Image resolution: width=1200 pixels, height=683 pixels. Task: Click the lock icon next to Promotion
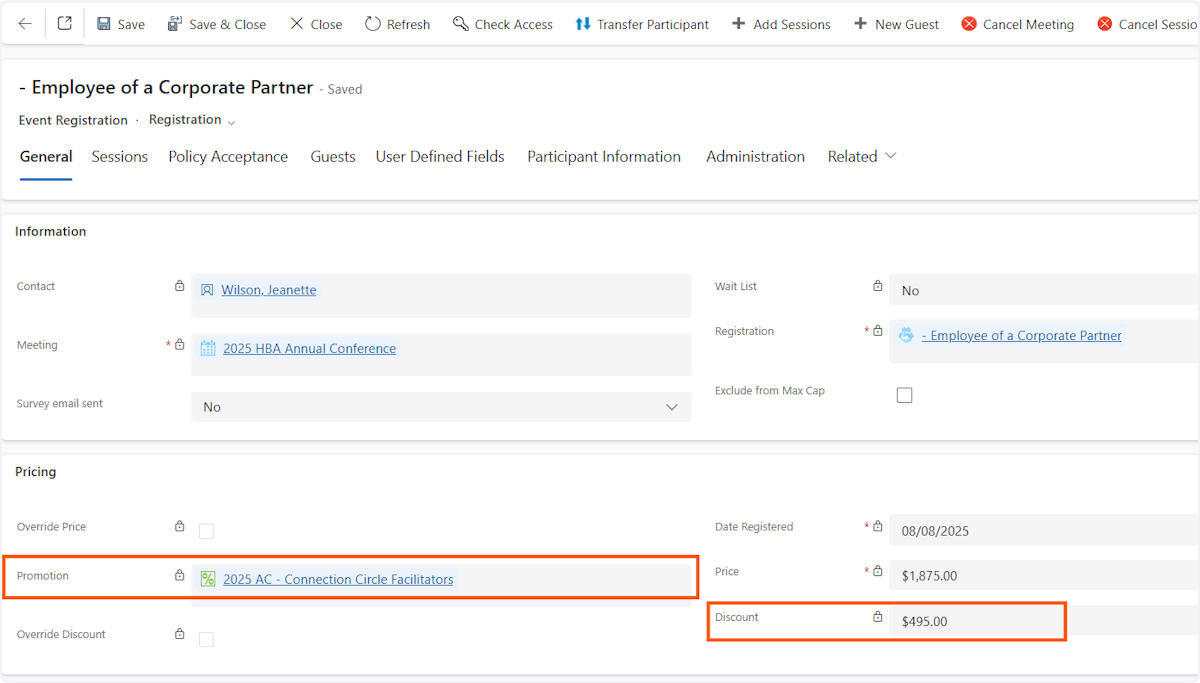tap(180, 575)
